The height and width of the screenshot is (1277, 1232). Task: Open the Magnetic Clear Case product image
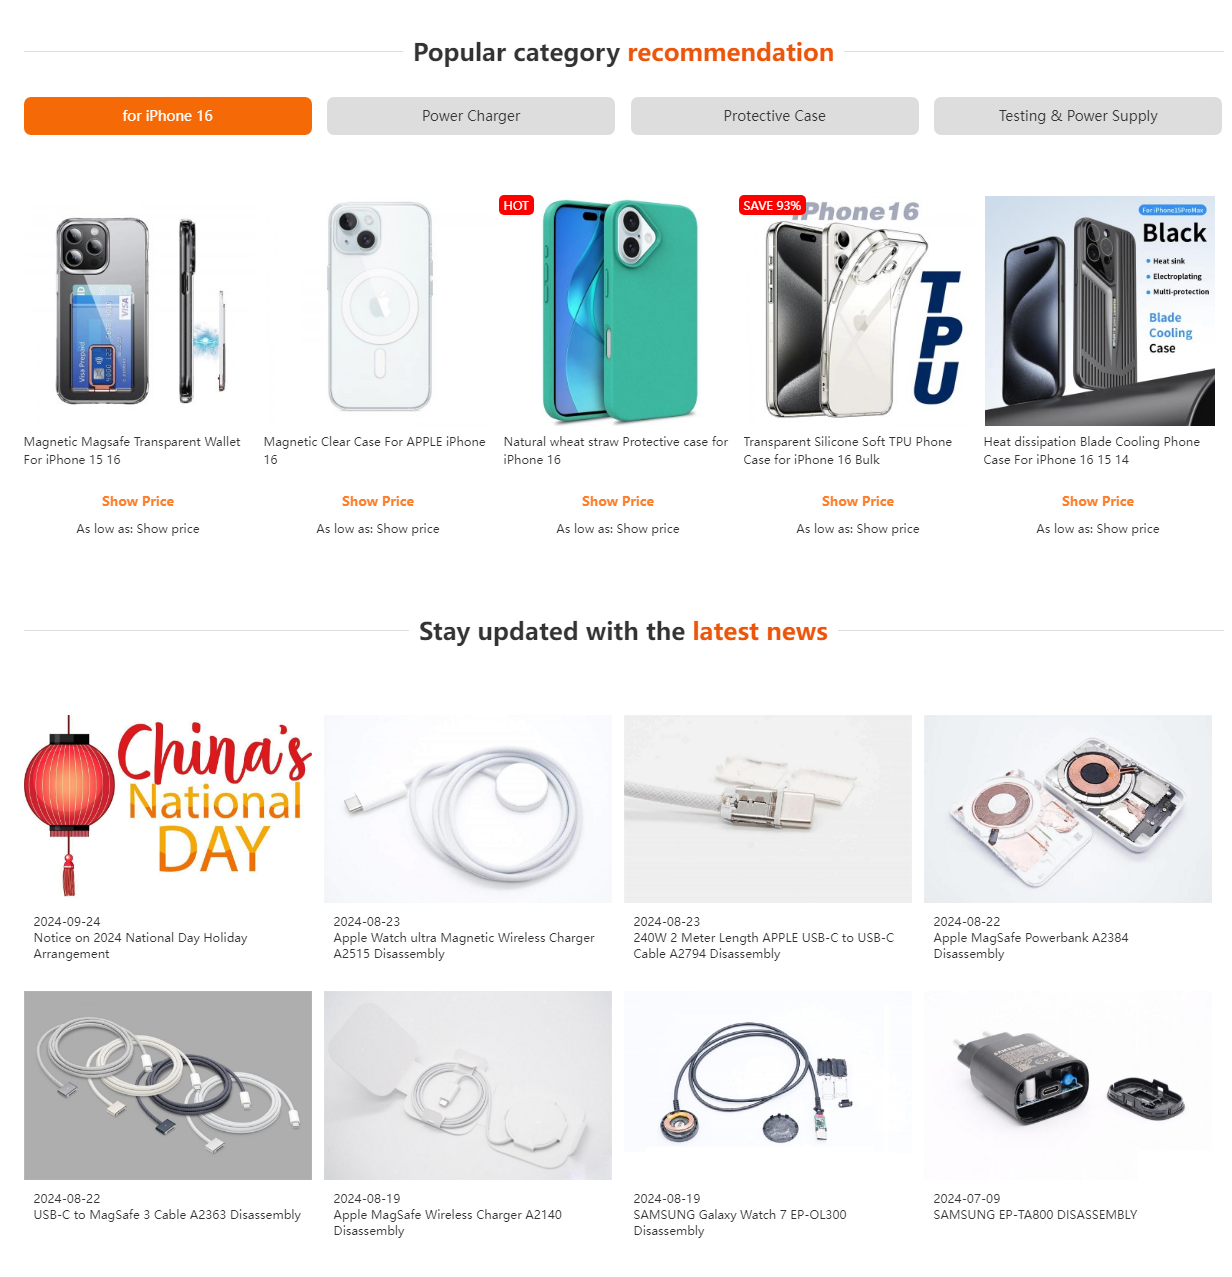tap(378, 311)
